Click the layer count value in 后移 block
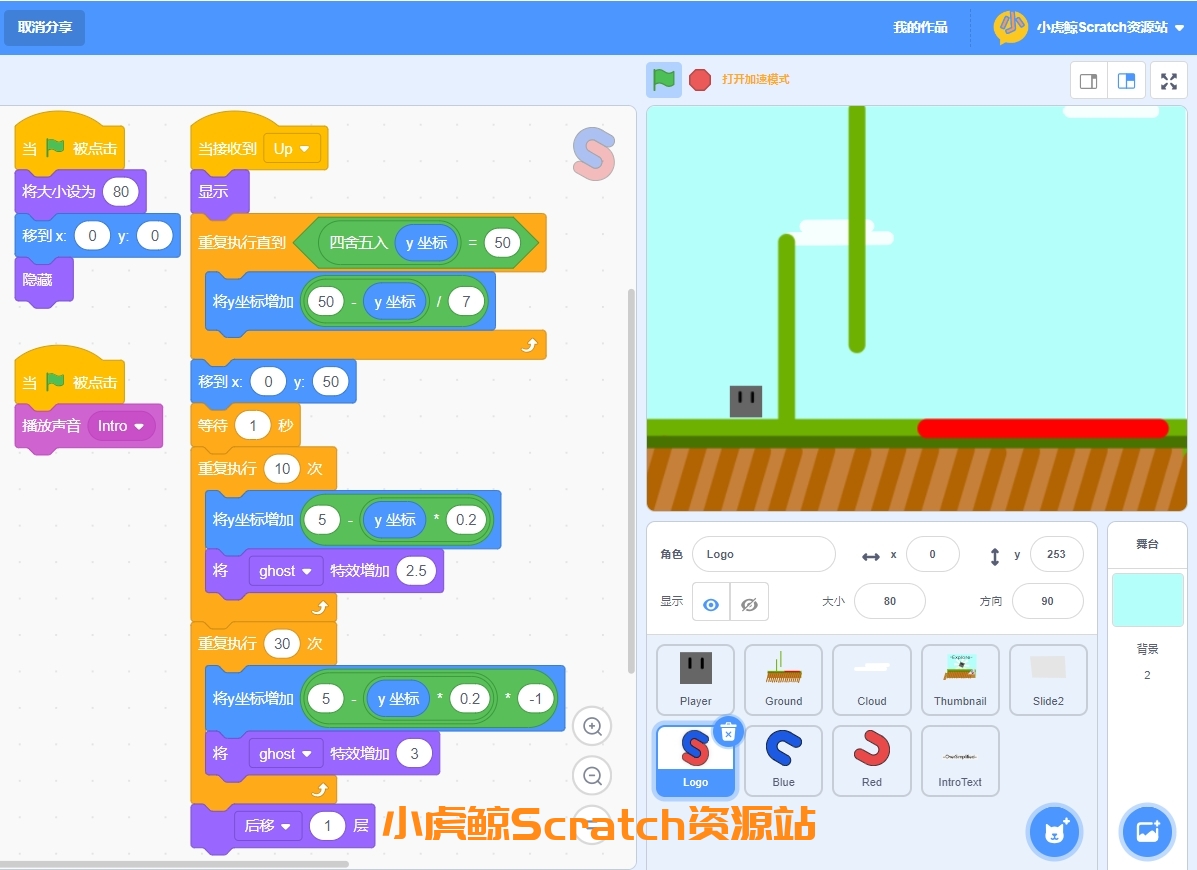The height and width of the screenshot is (870, 1197). coord(327,826)
